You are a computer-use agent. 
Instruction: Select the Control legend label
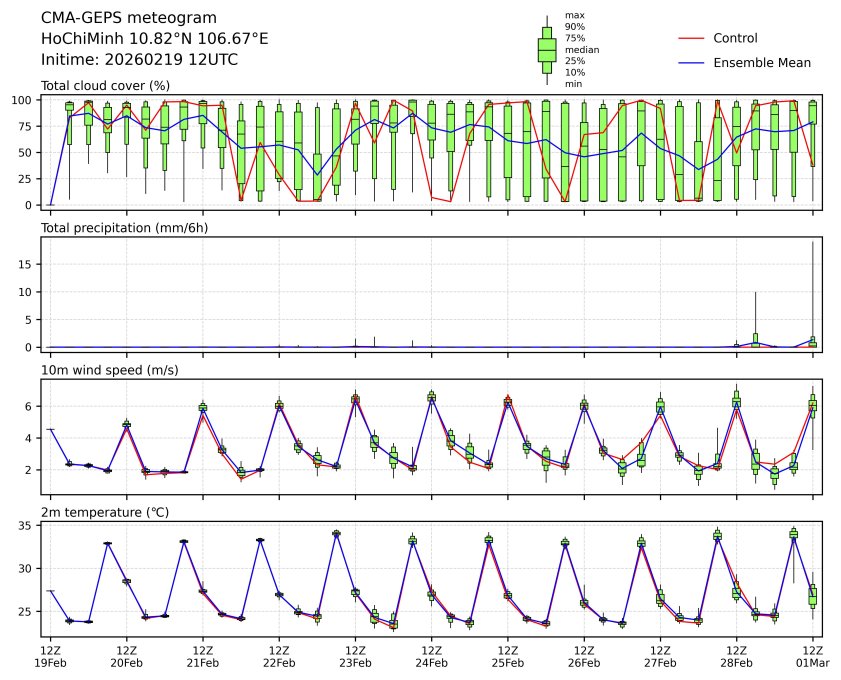tap(735, 38)
